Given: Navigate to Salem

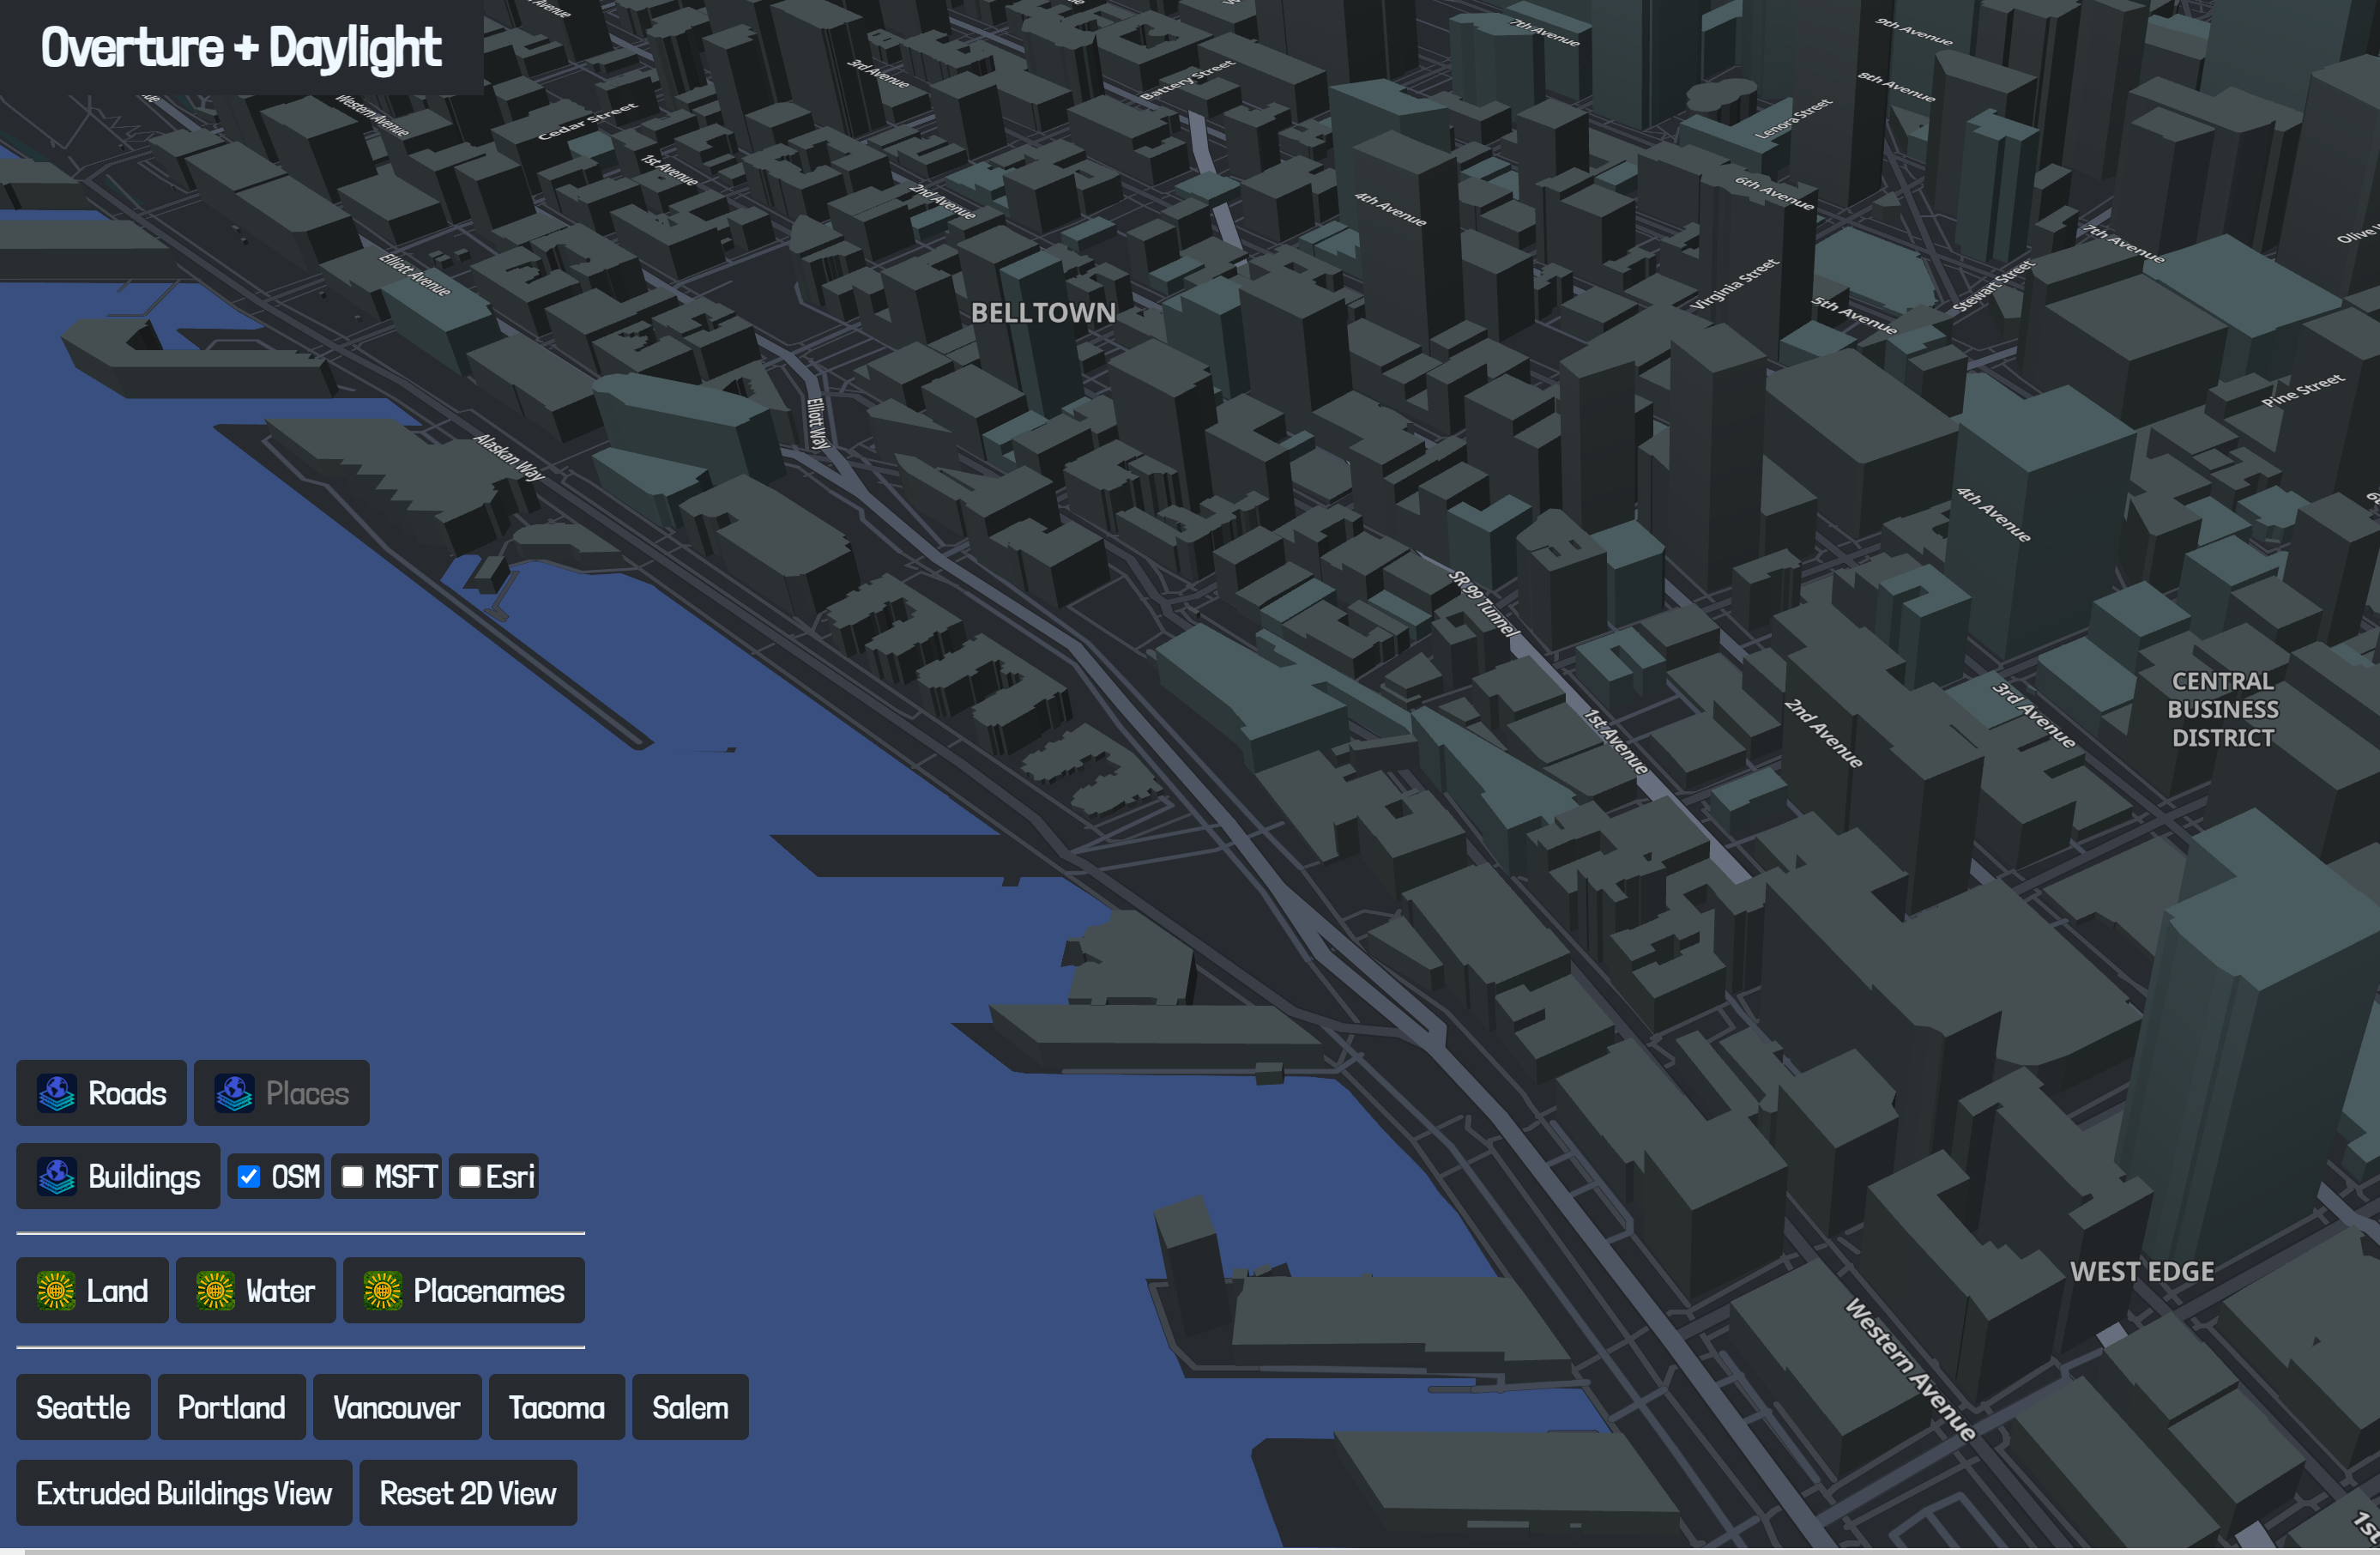Looking at the screenshot, I should click(x=690, y=1407).
